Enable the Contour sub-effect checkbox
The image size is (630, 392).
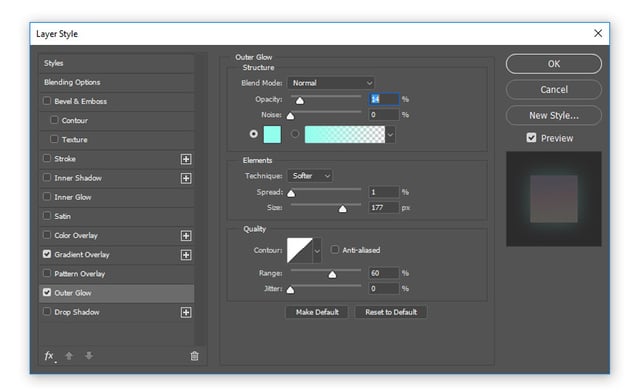pyautogui.click(x=54, y=120)
